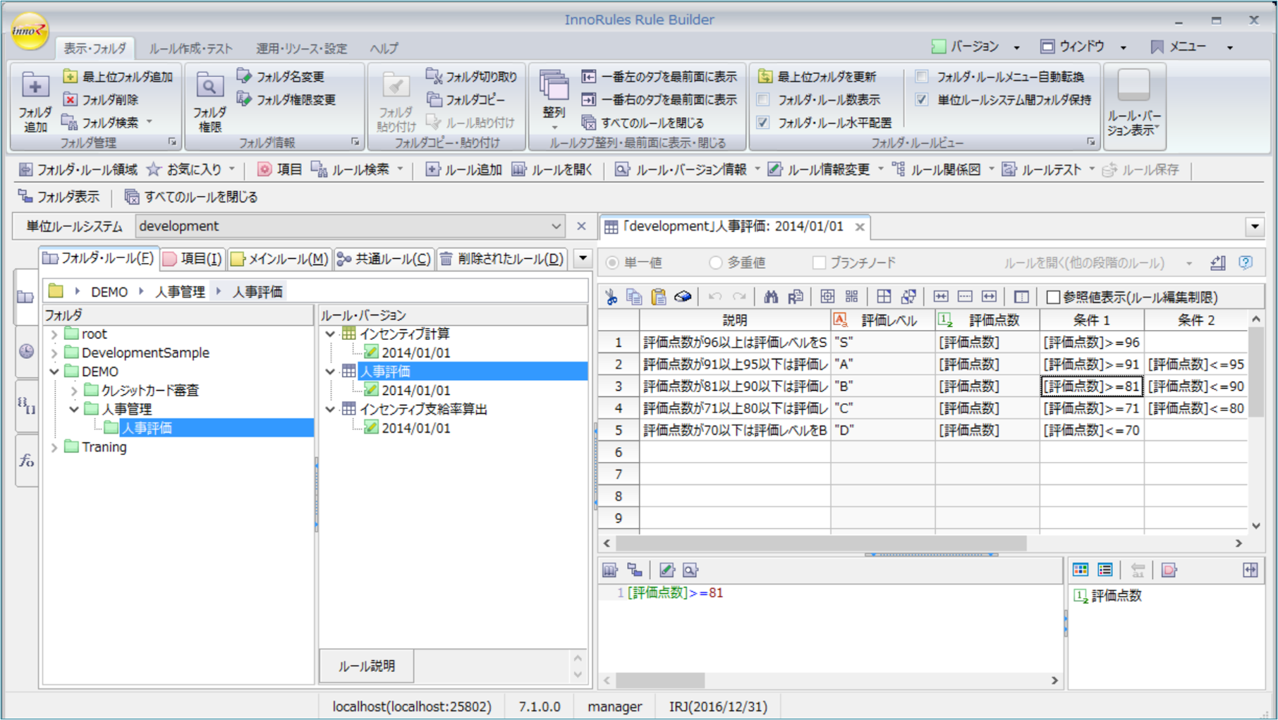This screenshot has width=1278, height=720.
Task: Click the Paste icon above the rule grid
Action: click(660, 297)
